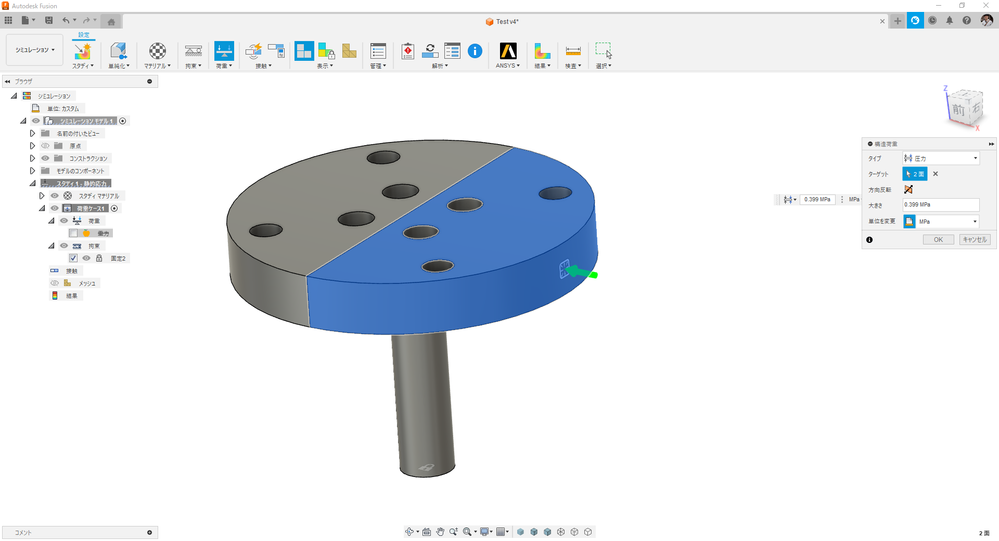Click the floating 0.399 MPa value field
Screen dimensions: 999x541
[x=817, y=199]
